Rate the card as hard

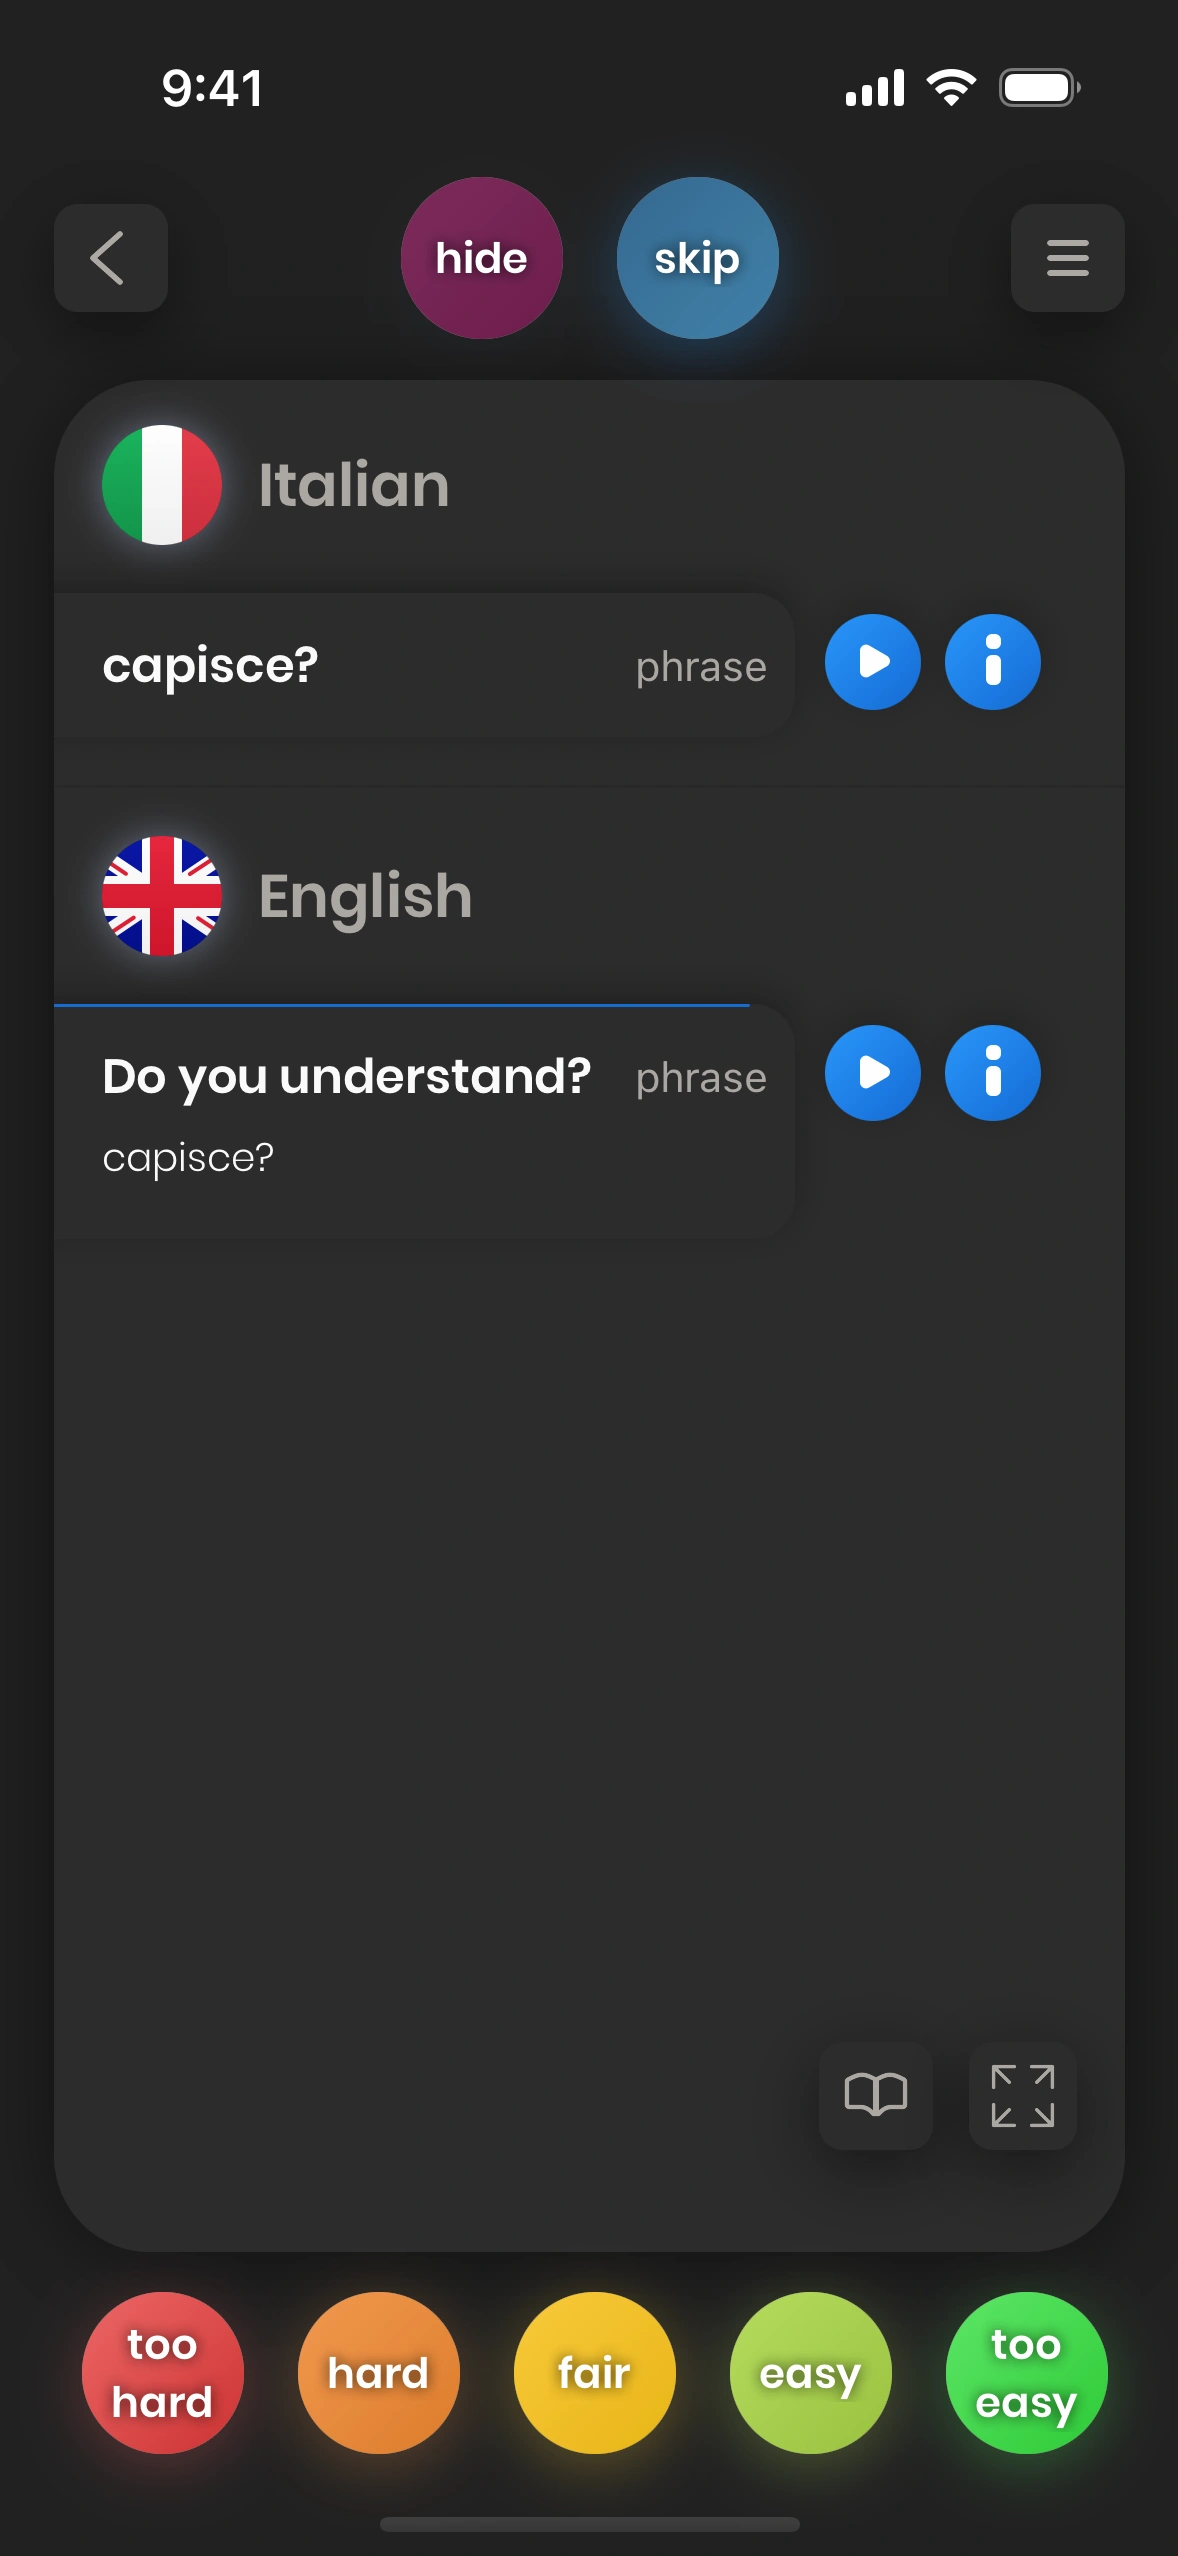(x=378, y=2372)
